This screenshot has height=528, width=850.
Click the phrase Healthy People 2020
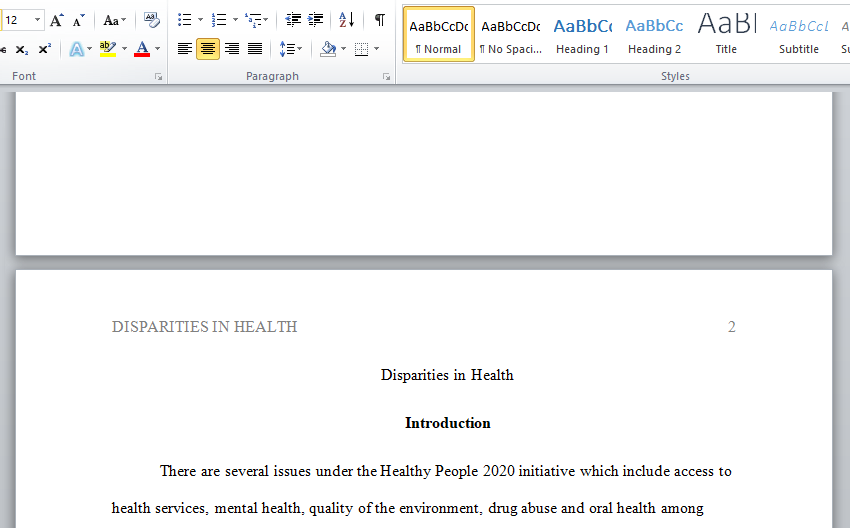click(448, 471)
